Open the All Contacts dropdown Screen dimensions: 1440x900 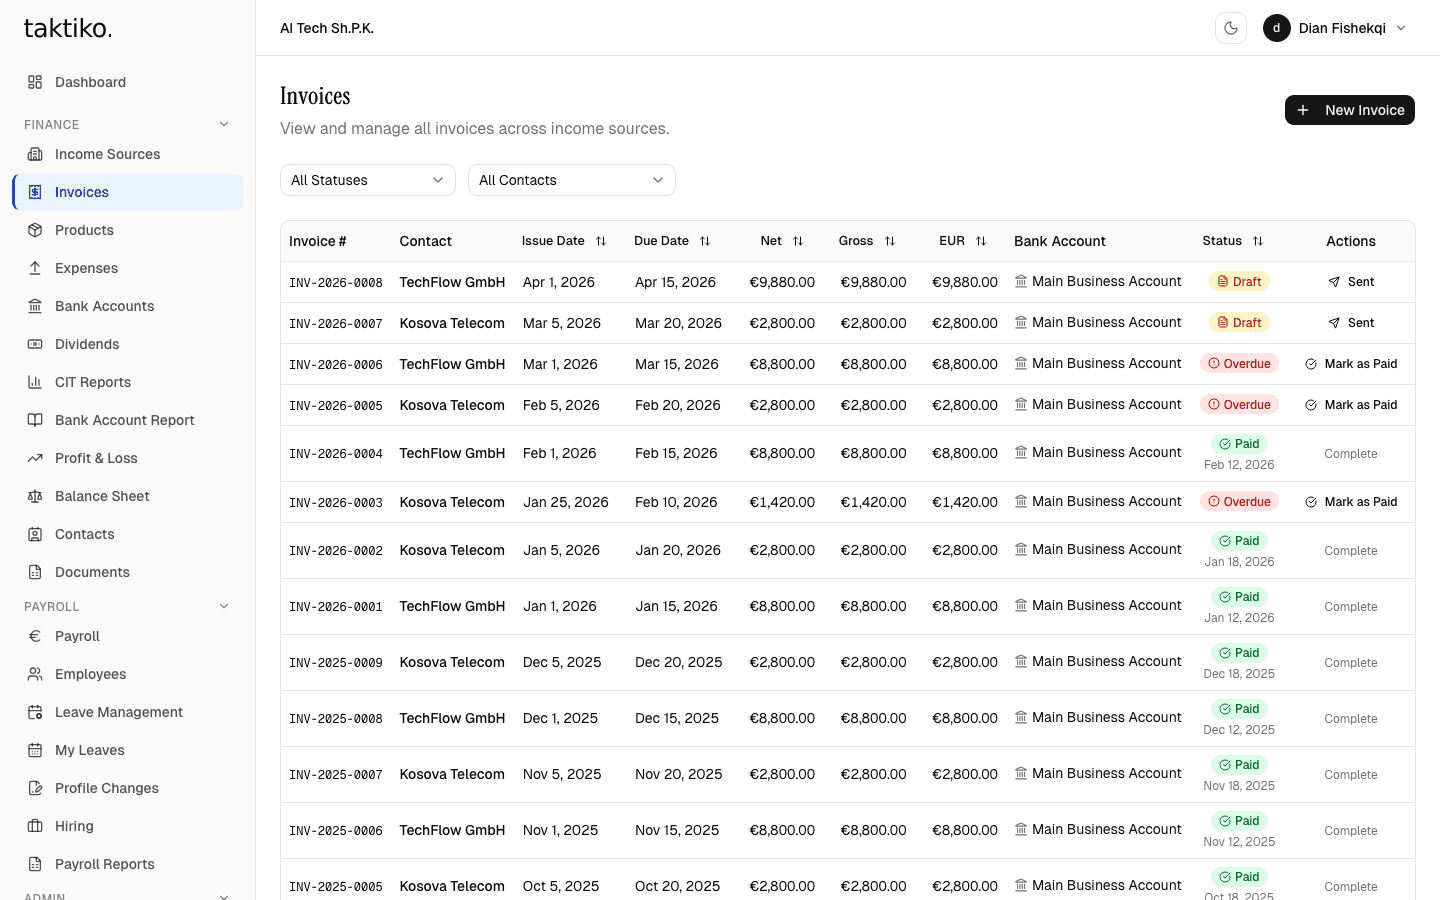[571, 180]
